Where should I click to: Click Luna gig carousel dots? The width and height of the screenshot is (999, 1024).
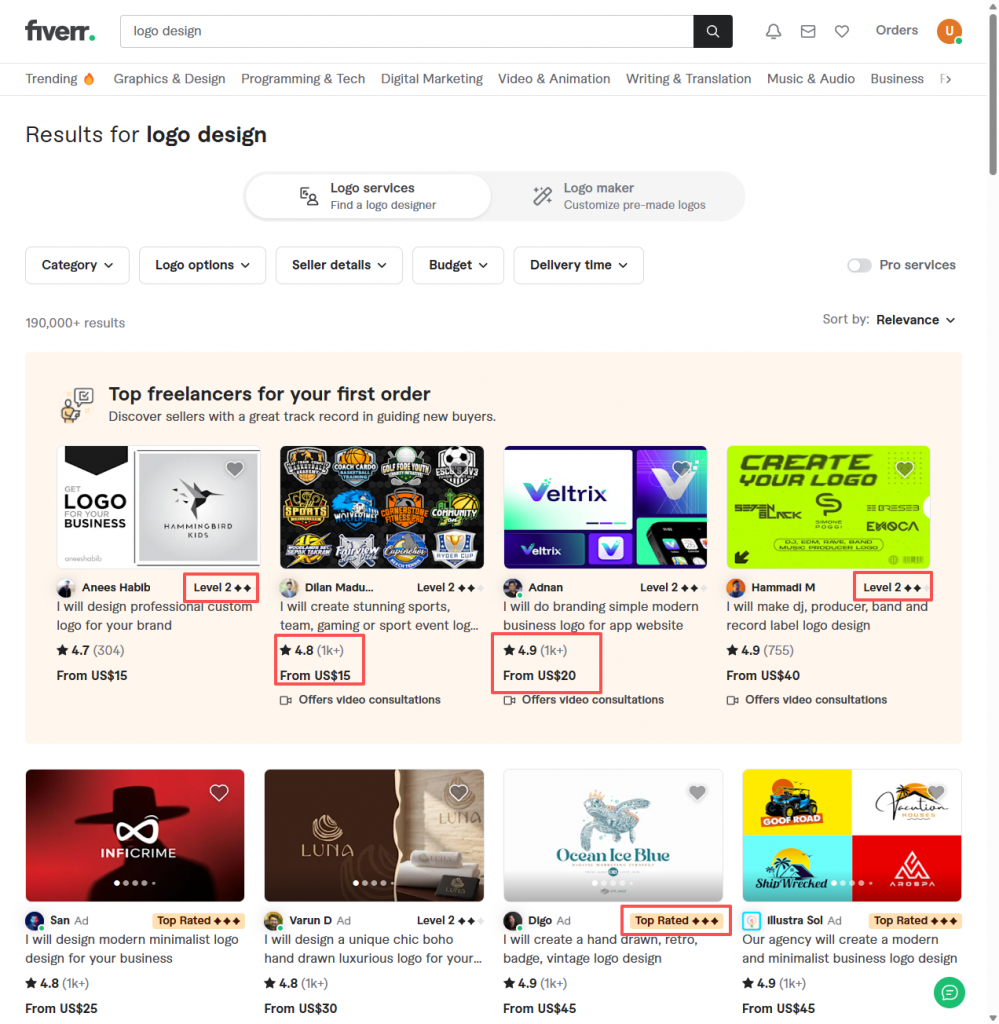[x=374, y=883]
